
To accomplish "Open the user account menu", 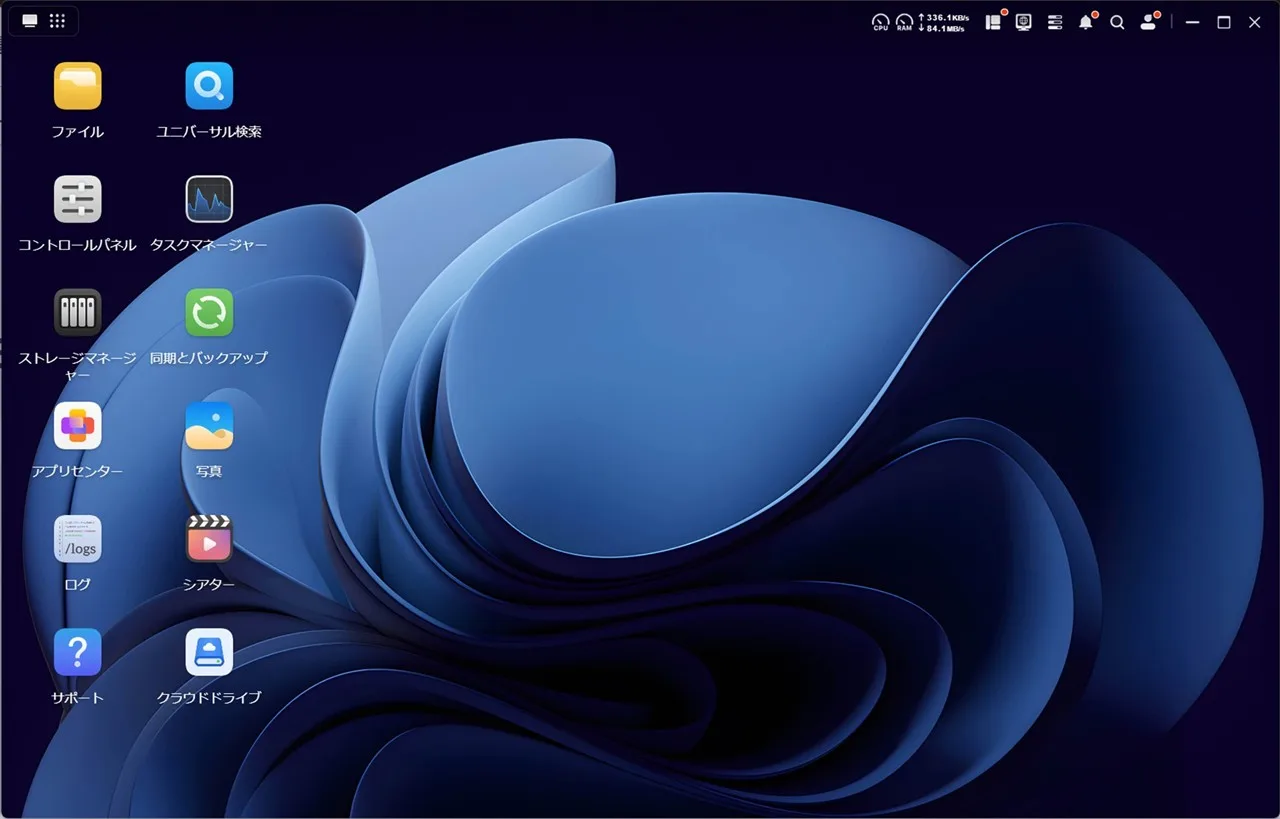I will point(1149,22).
